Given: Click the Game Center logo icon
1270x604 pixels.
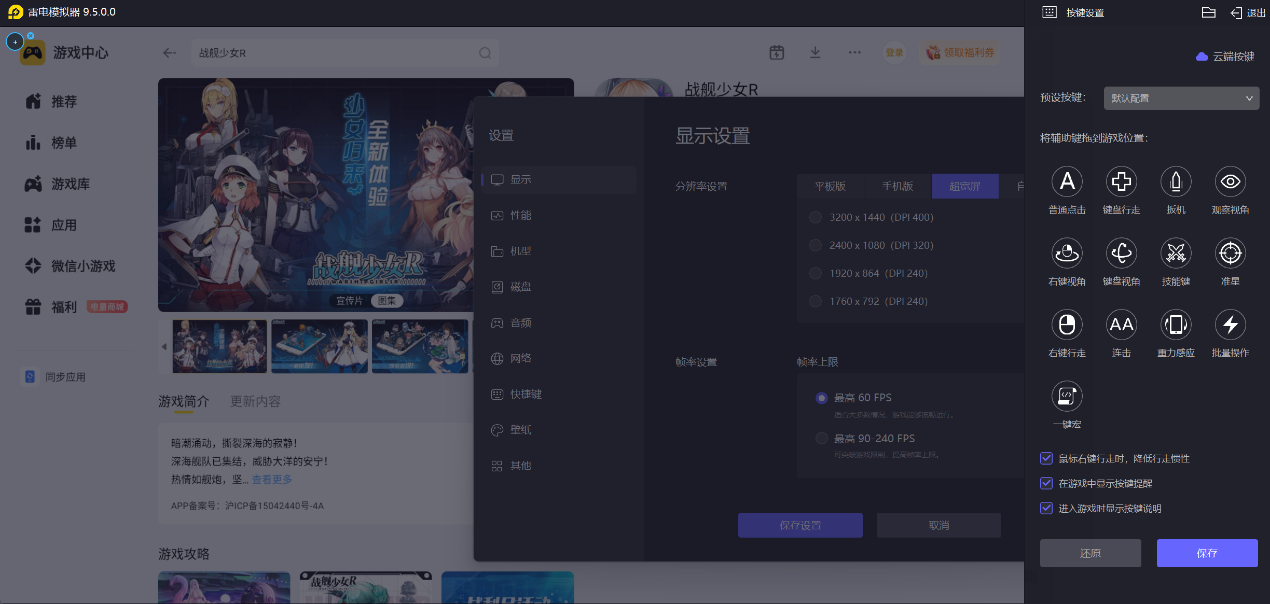Looking at the screenshot, I should coord(33,52).
